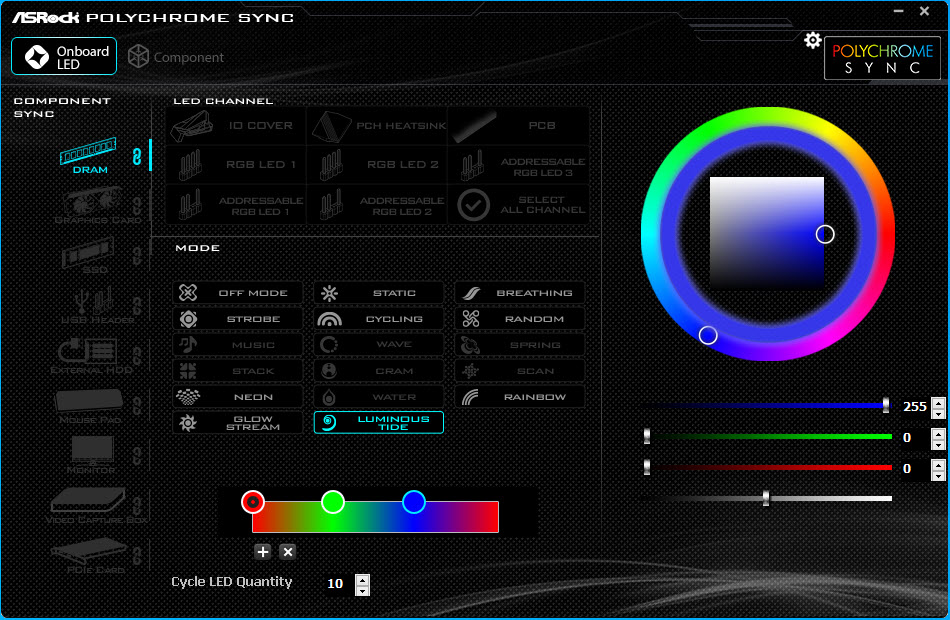Switch to the Component tab
This screenshot has width=950, height=620.
pyautogui.click(x=176, y=57)
